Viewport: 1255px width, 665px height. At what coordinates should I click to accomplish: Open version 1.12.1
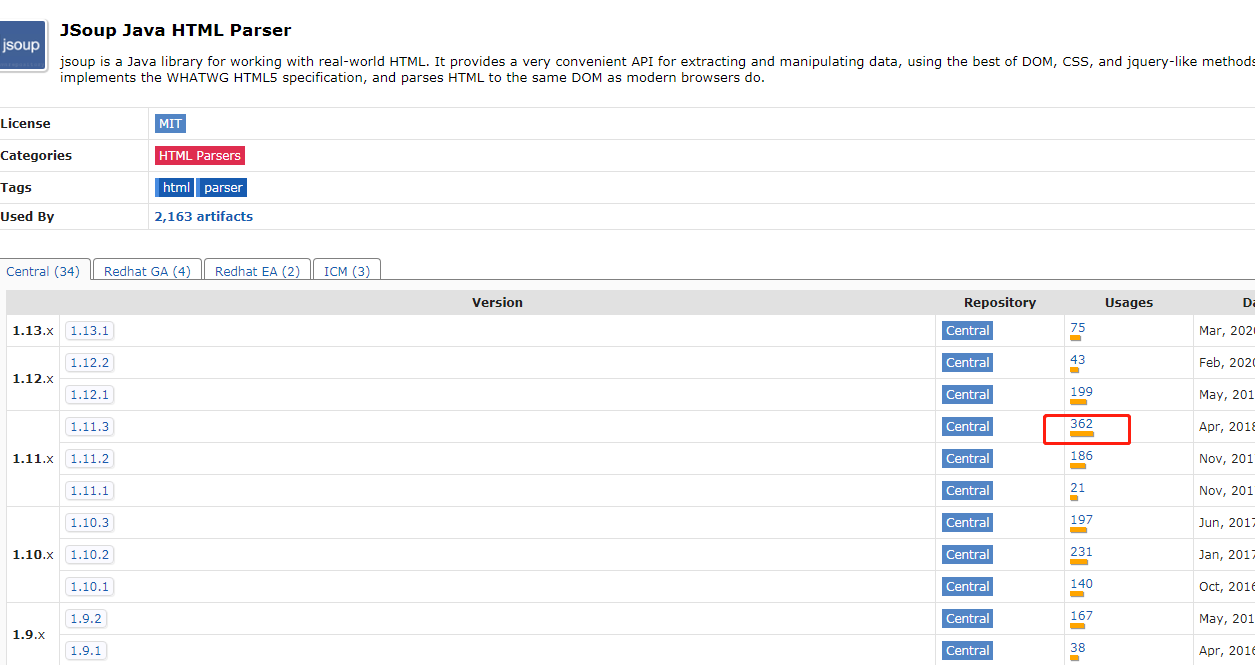tap(90, 395)
